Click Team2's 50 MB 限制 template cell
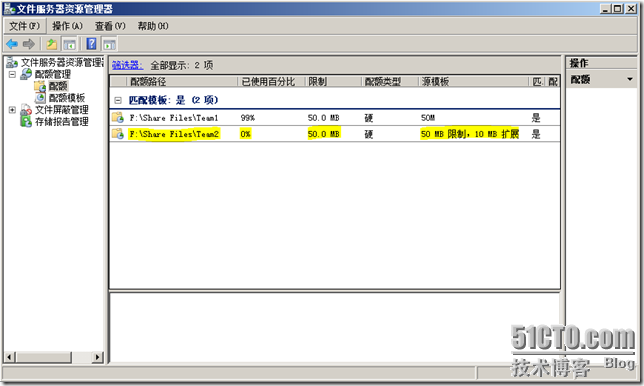This screenshot has width=644, height=386. [x=470, y=134]
